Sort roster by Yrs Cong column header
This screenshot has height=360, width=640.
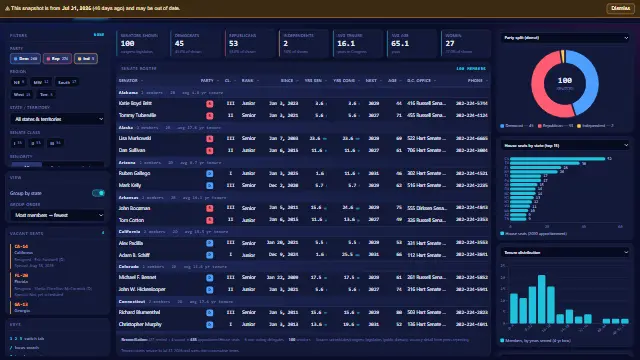coord(346,81)
